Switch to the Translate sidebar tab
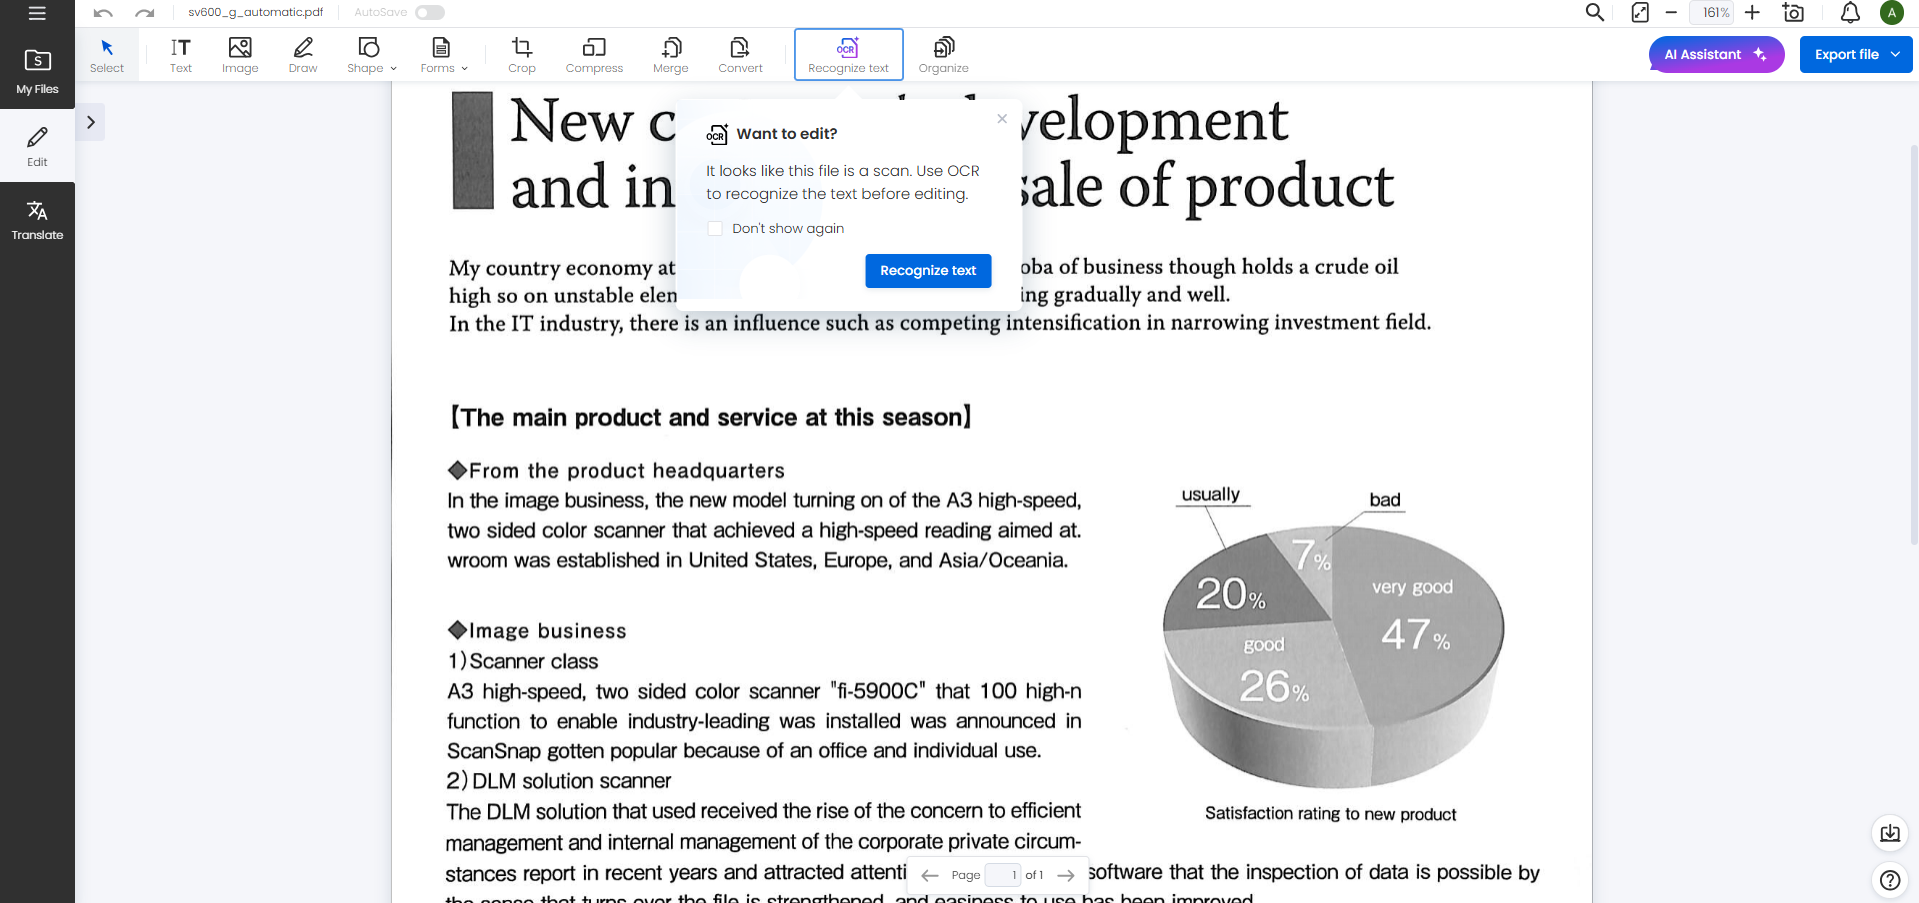The height and width of the screenshot is (903, 1919). click(37, 219)
